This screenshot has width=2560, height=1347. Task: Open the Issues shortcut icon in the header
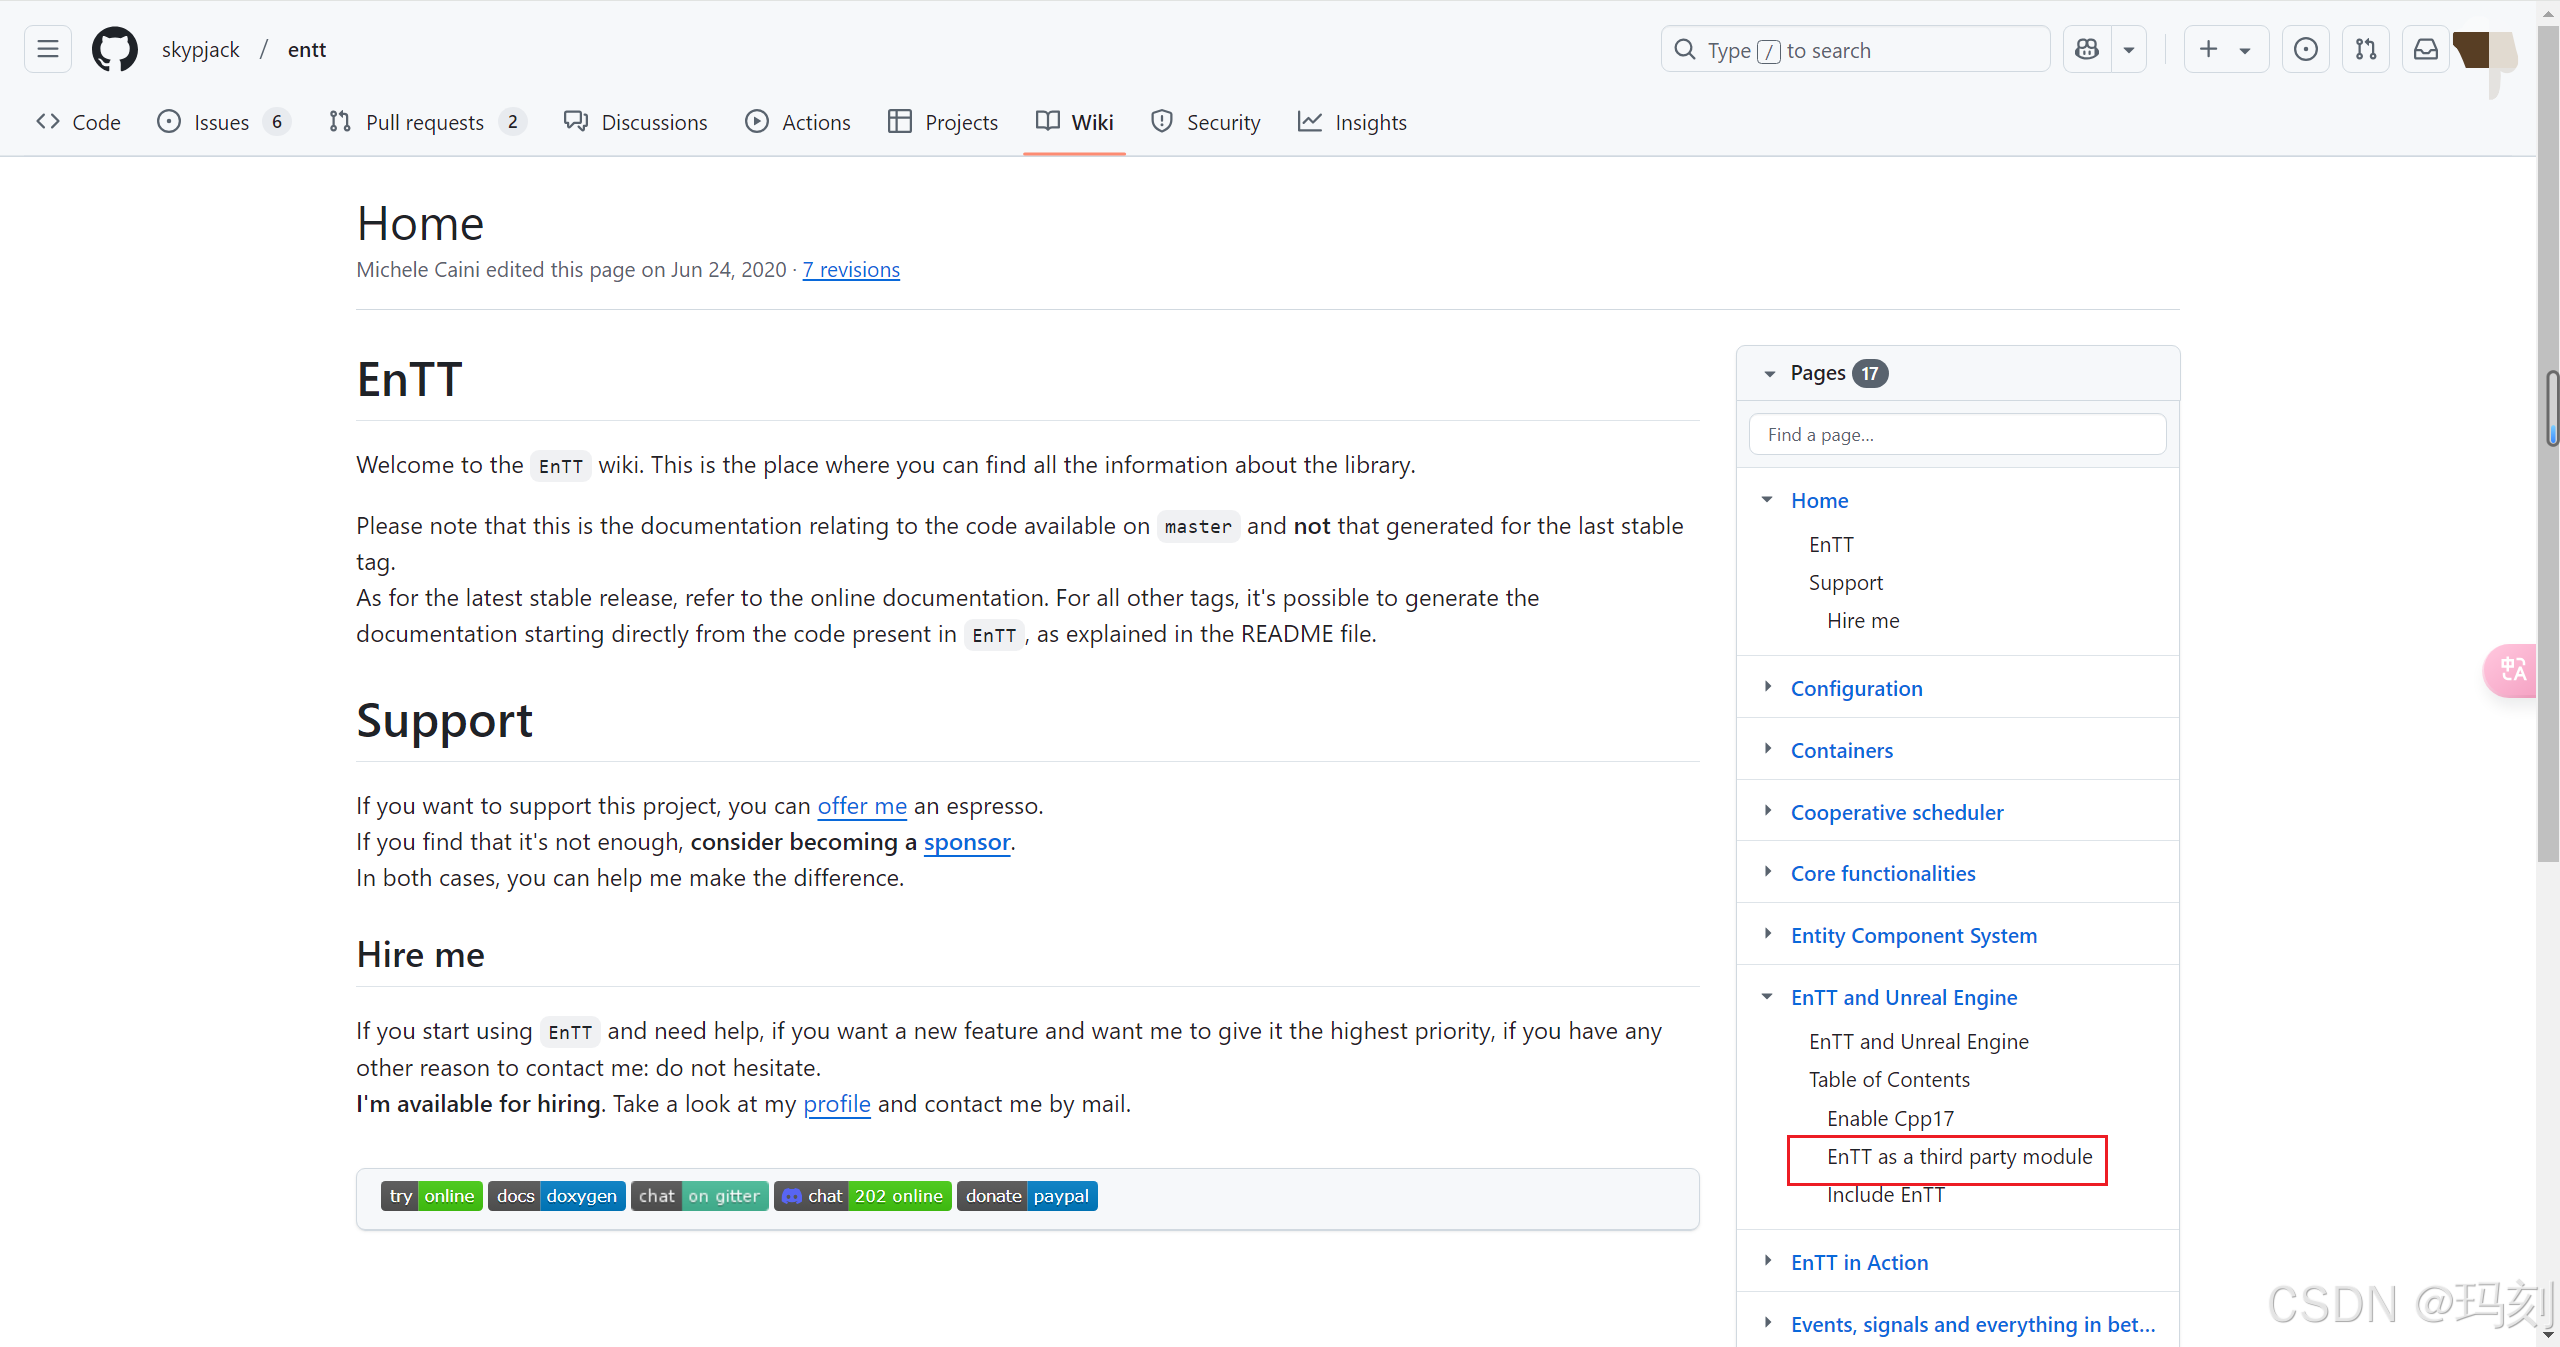click(2305, 49)
